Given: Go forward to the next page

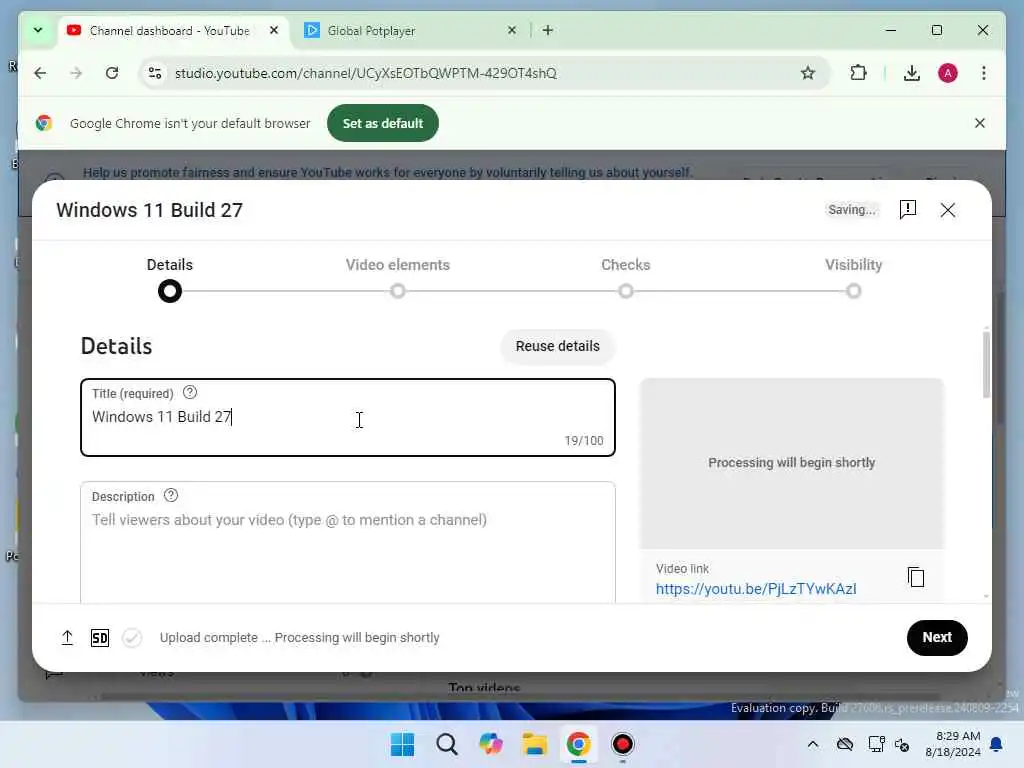Looking at the screenshot, I should pos(76,73).
